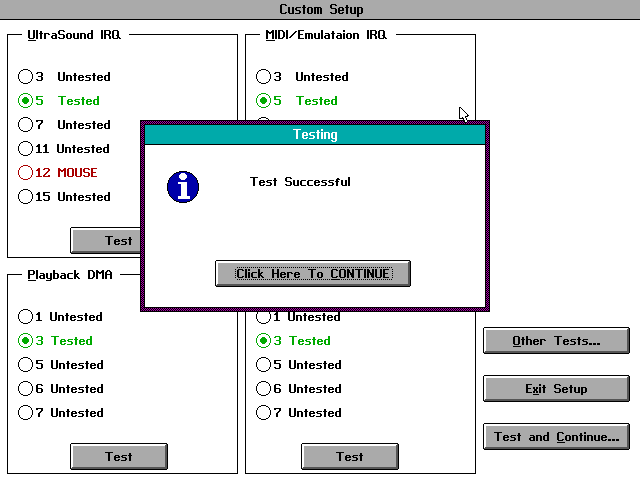The height and width of the screenshot is (480, 640).
Task: Click Test button under Playback DMA
Action: [119, 456]
